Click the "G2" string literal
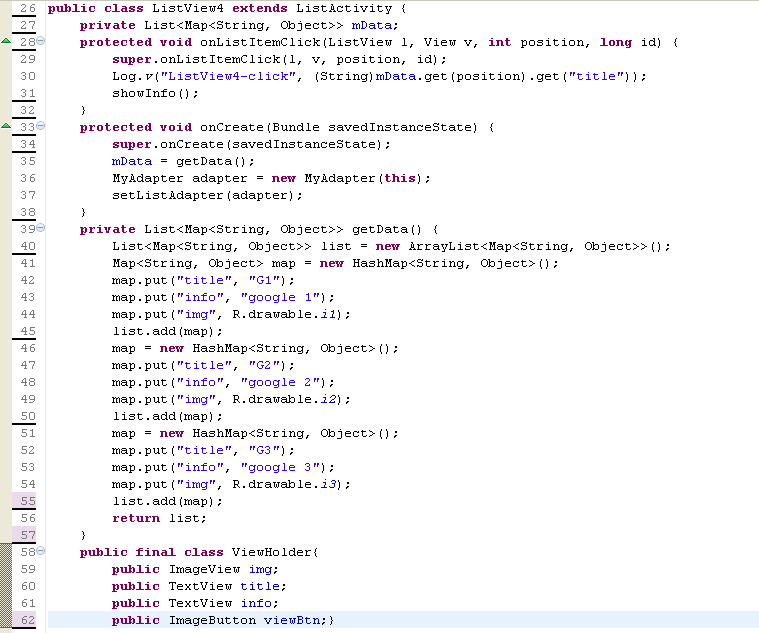 click(264, 365)
